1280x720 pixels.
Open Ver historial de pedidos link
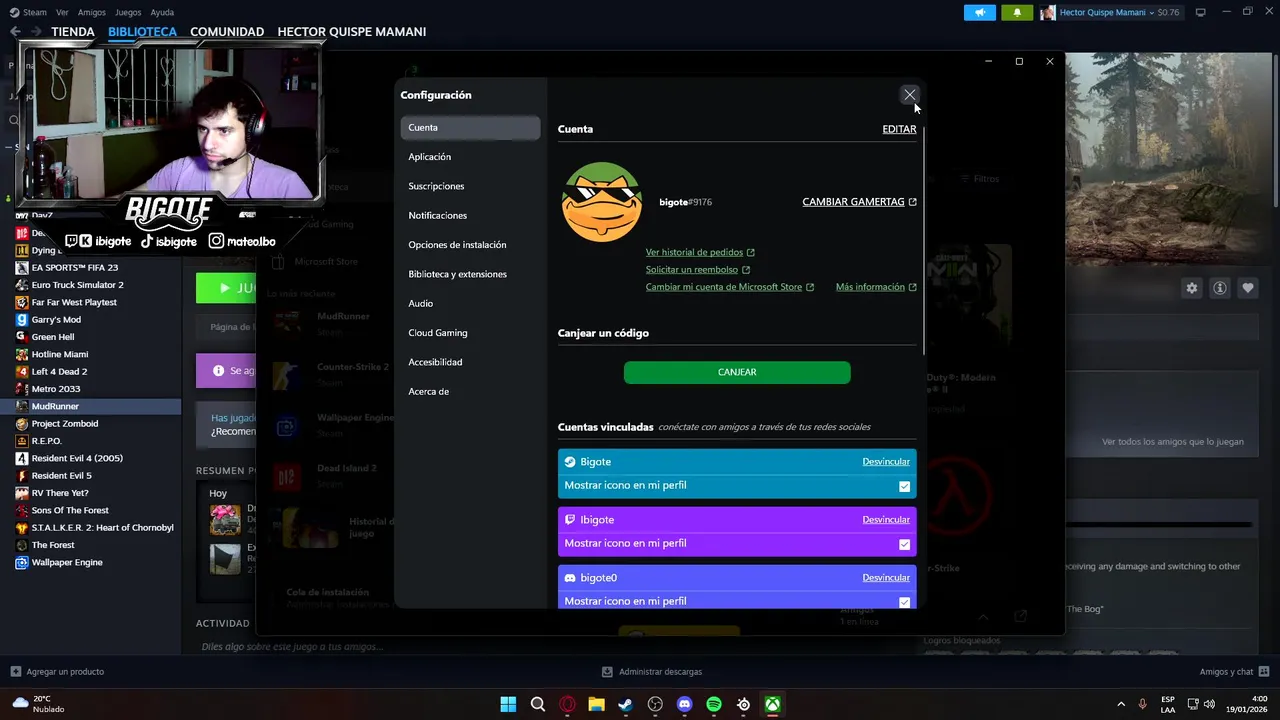(700, 252)
